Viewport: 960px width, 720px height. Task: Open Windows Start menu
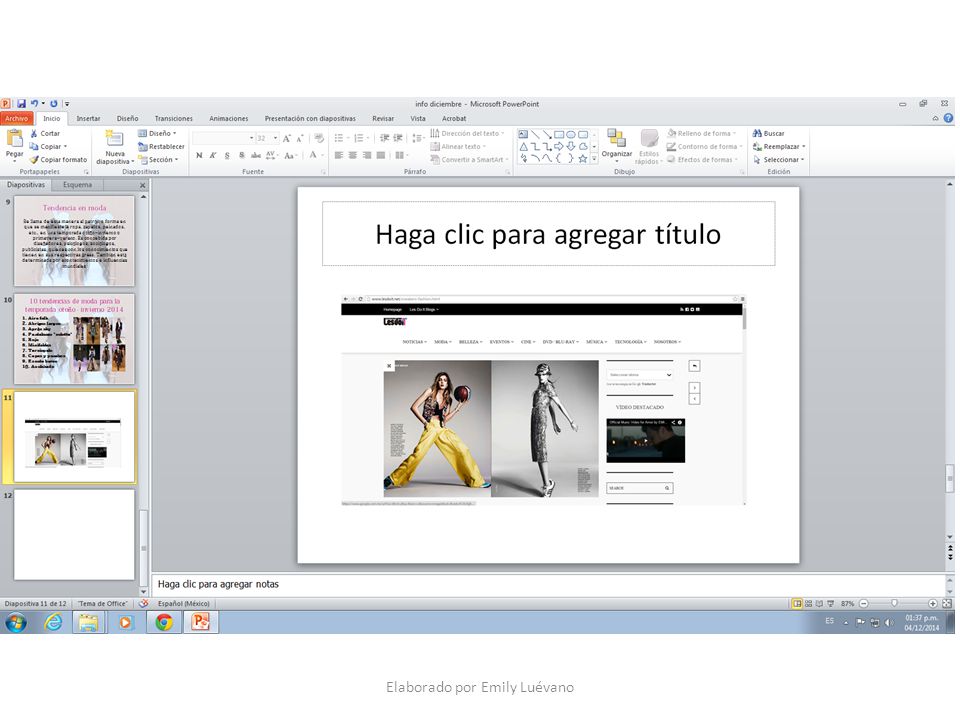click(16, 623)
